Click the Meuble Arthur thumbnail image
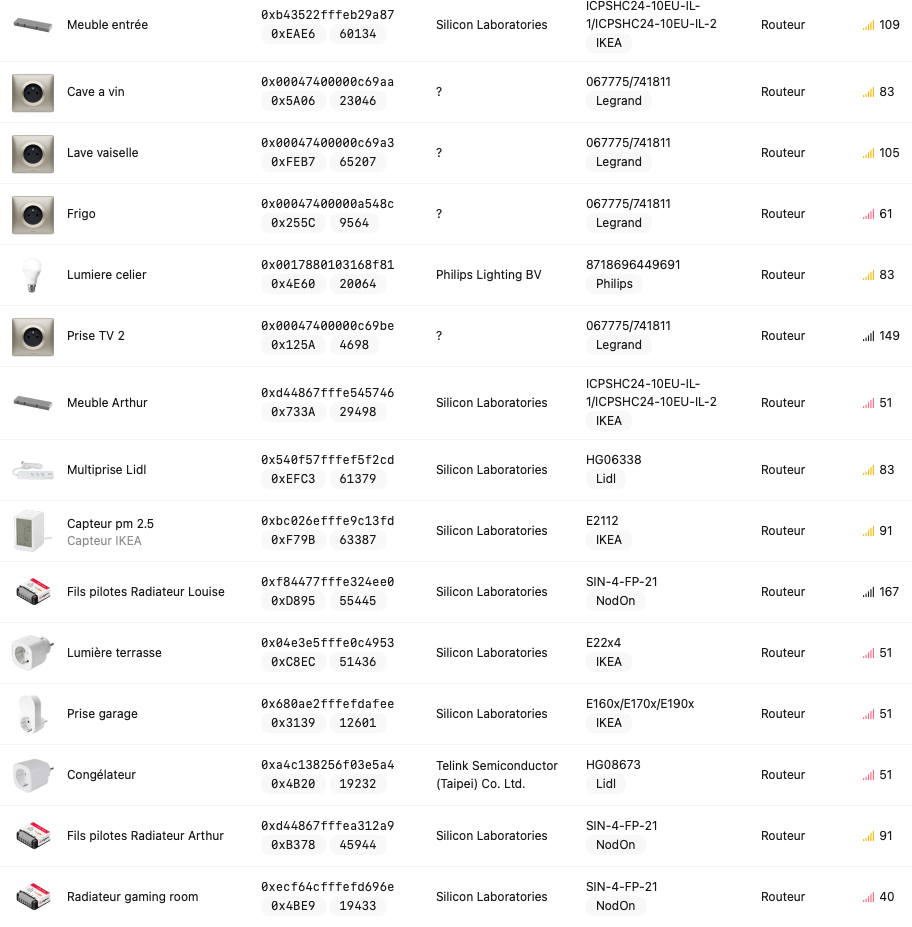 coord(32,403)
